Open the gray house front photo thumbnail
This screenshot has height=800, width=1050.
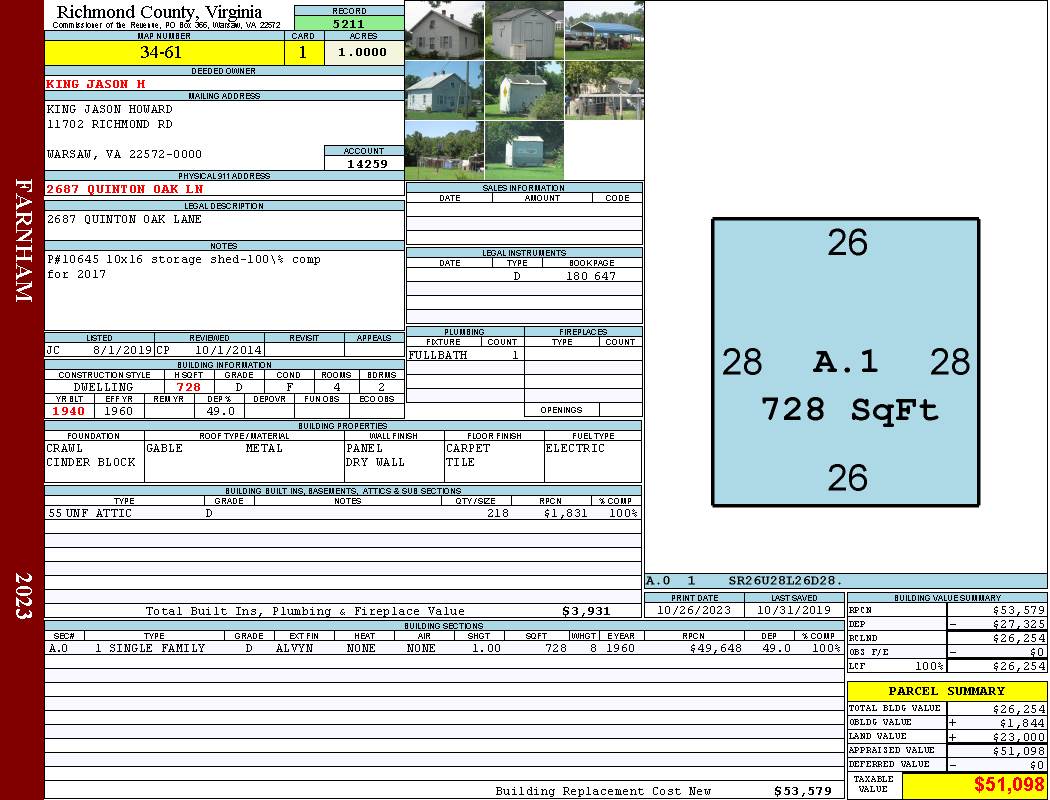(x=444, y=30)
